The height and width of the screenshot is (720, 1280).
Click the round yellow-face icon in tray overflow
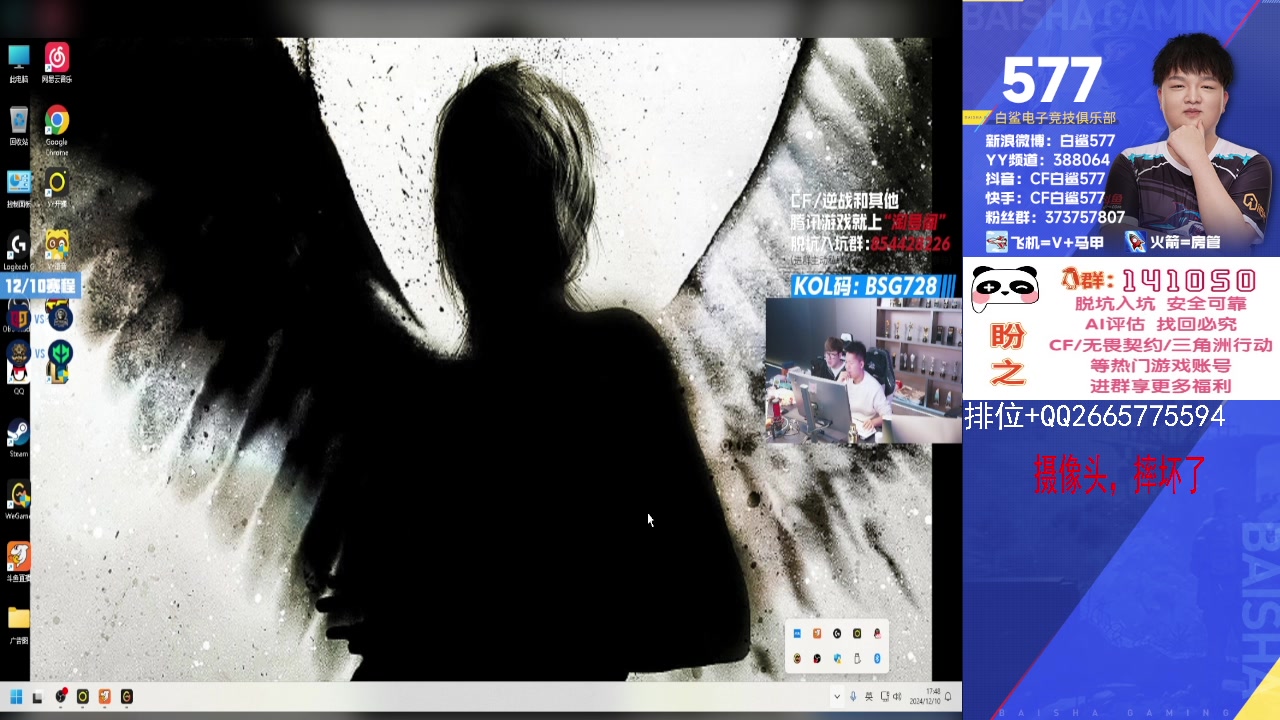click(x=797, y=658)
